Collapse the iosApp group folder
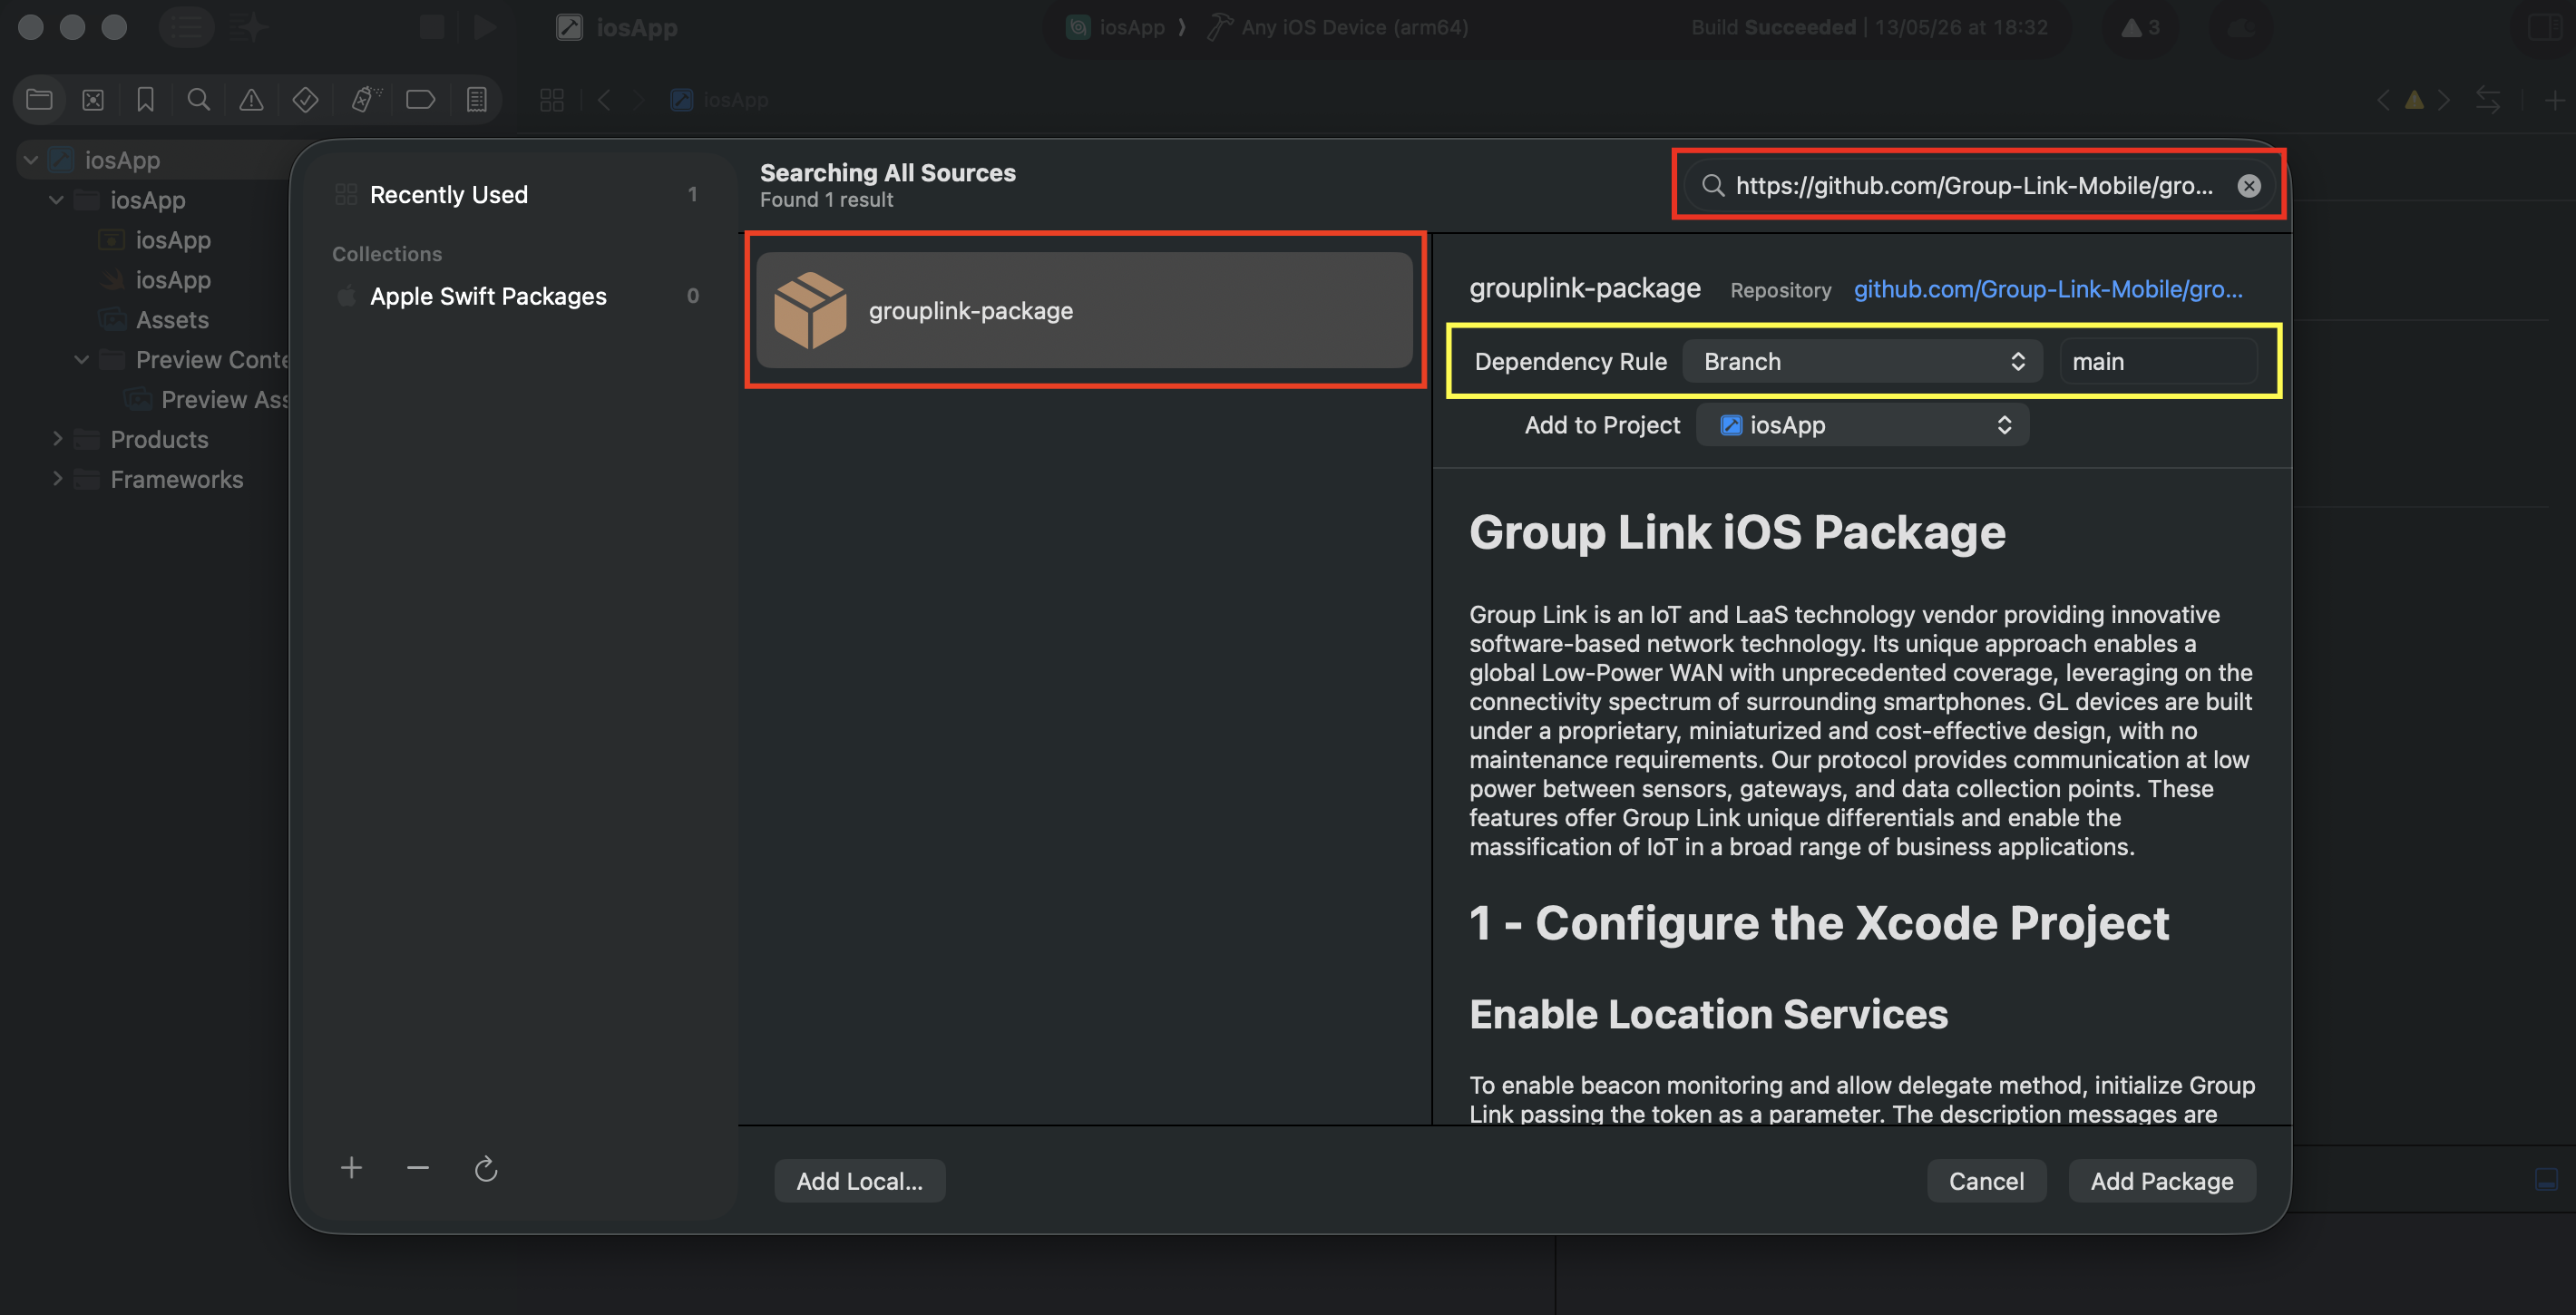2576x1315 pixels. point(57,200)
